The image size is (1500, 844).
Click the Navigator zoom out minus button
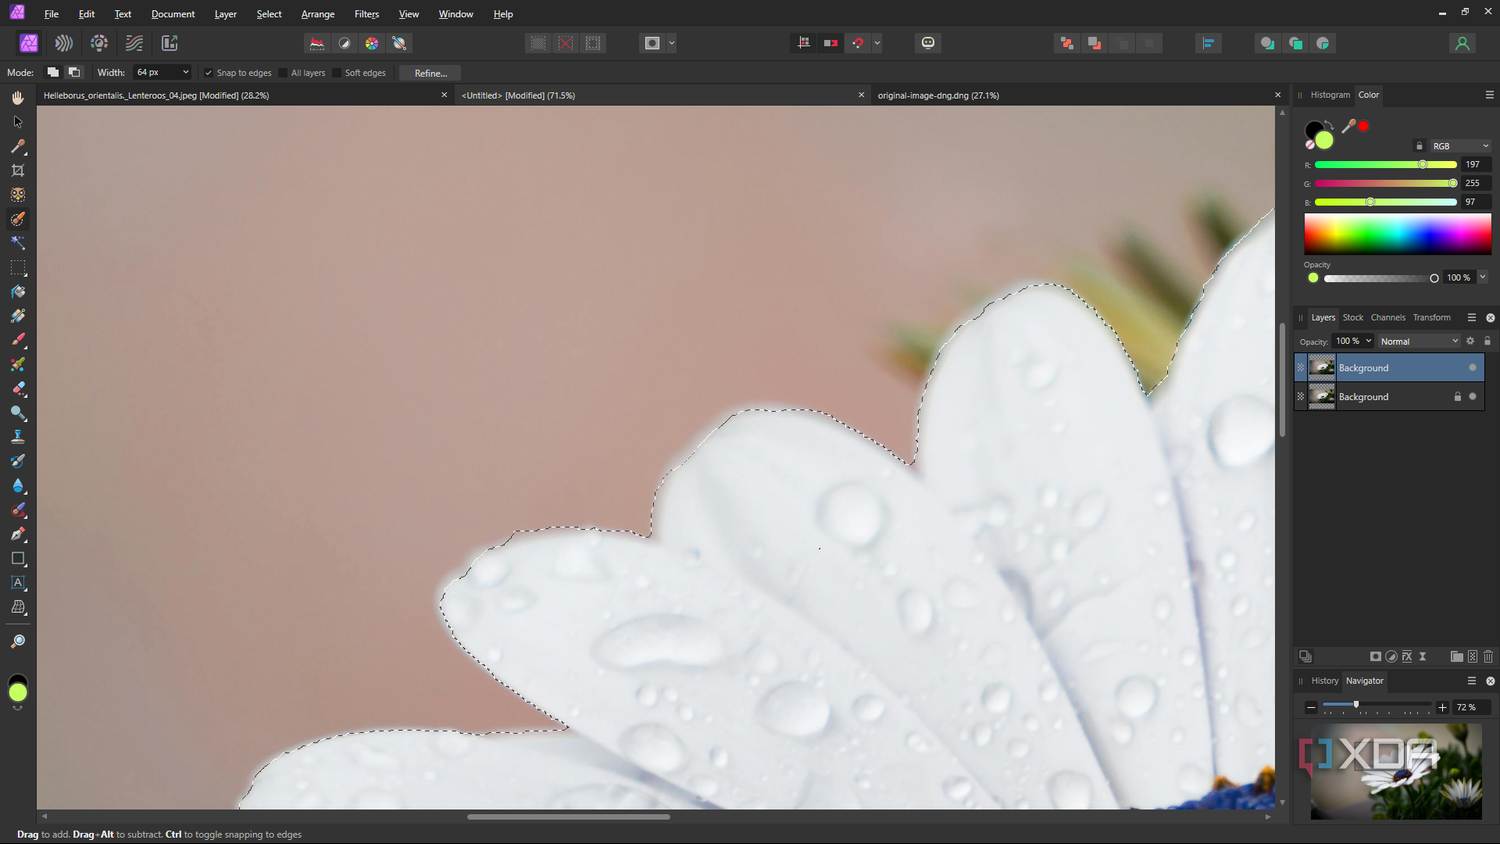coord(1311,707)
